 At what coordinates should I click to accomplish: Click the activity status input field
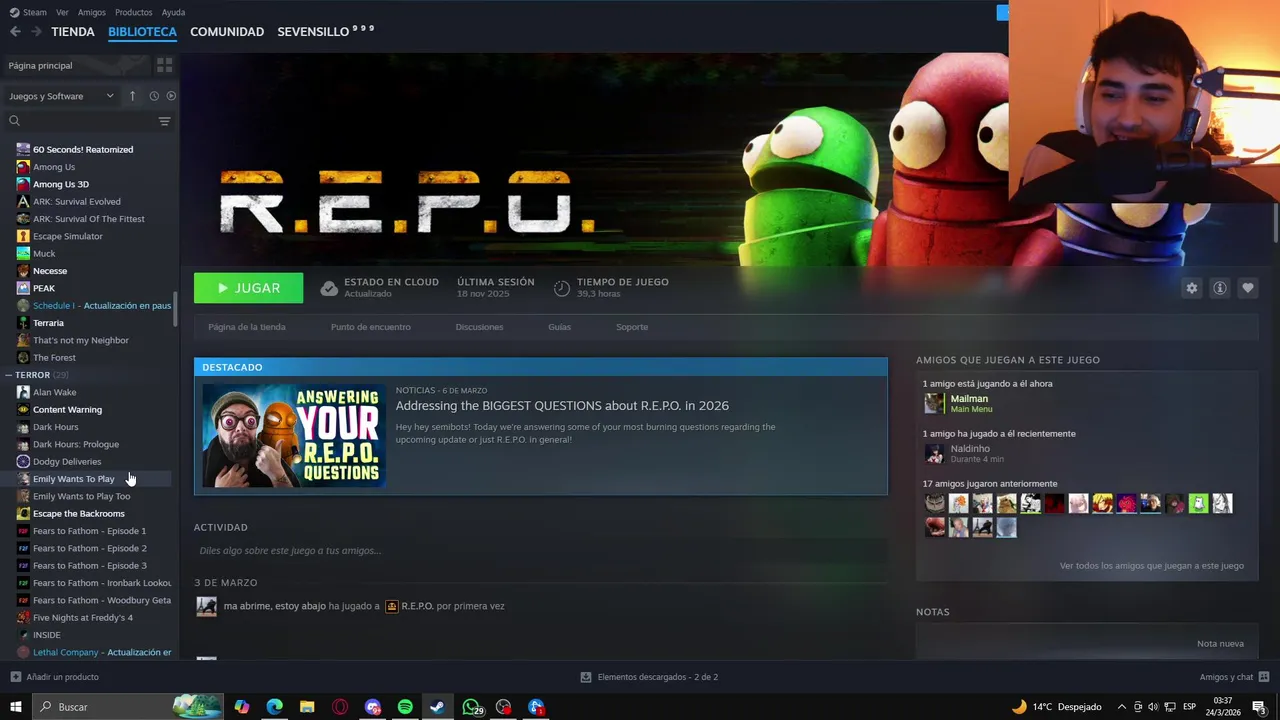point(540,551)
